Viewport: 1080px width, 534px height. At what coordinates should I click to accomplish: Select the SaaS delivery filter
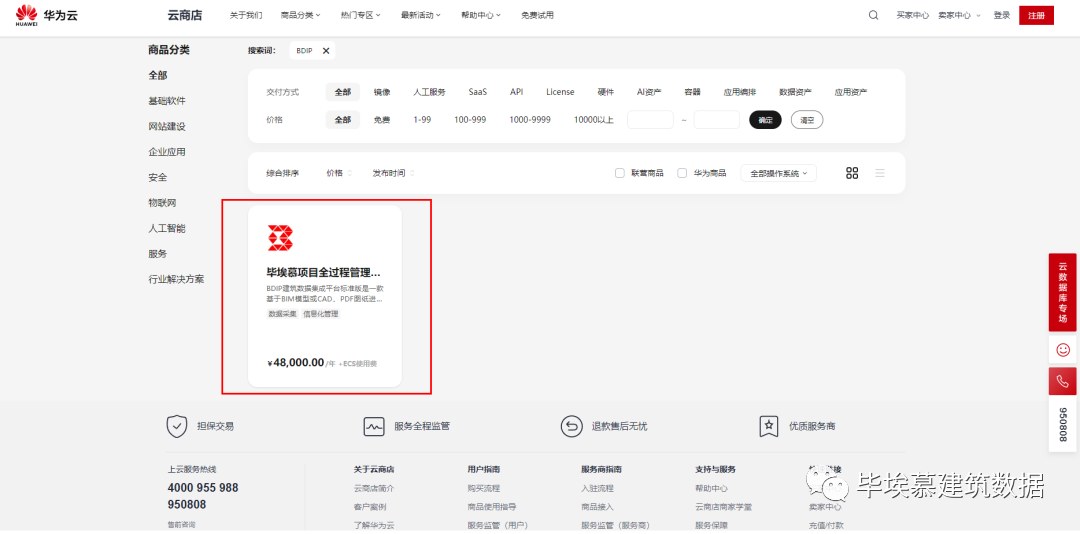click(x=477, y=92)
